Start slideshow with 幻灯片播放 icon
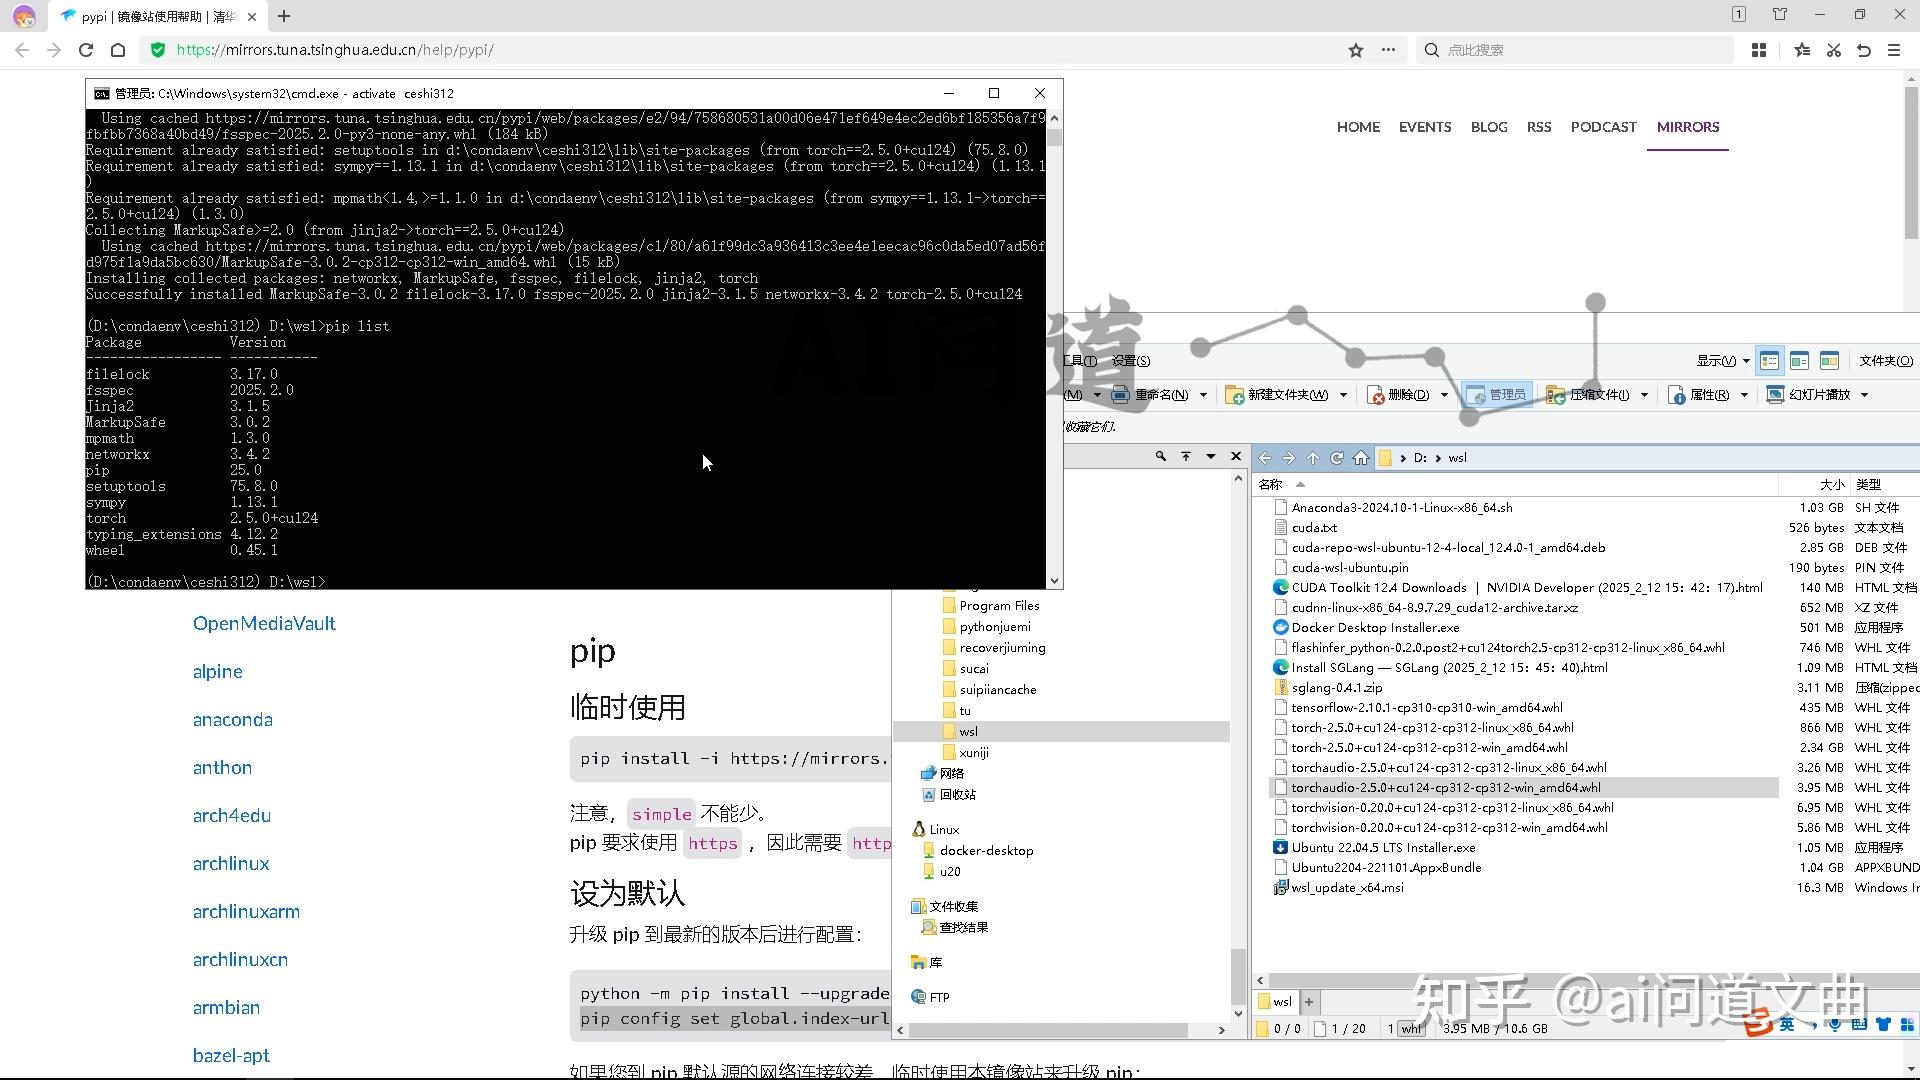The height and width of the screenshot is (1080, 1920). coord(1815,394)
